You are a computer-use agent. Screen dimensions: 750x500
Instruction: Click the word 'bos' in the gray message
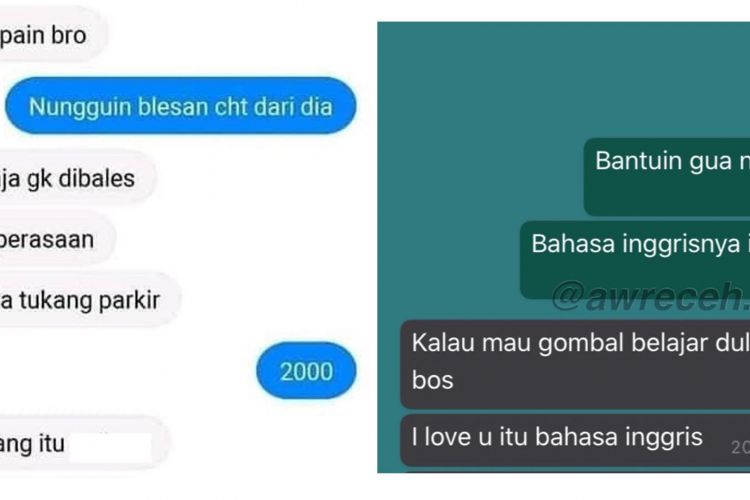432,380
